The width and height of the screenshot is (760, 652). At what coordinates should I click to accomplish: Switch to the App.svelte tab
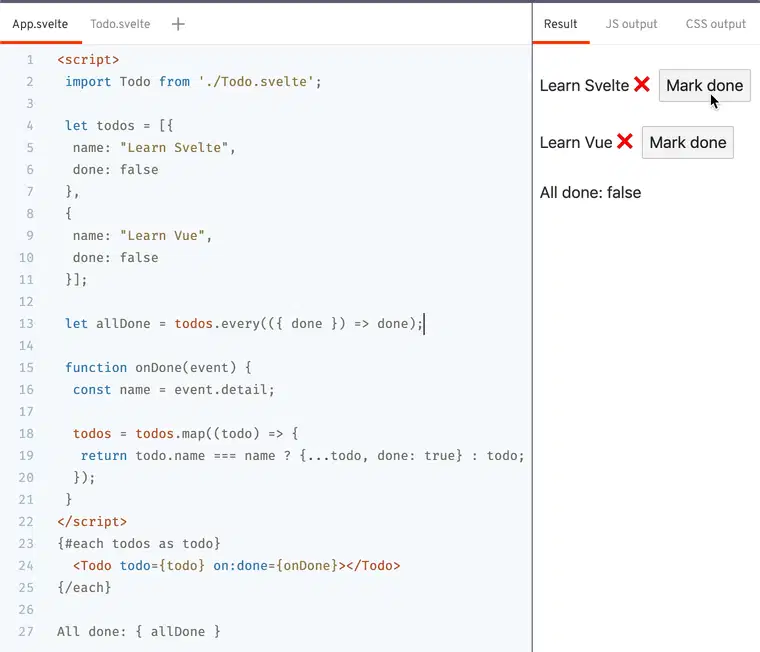40,24
